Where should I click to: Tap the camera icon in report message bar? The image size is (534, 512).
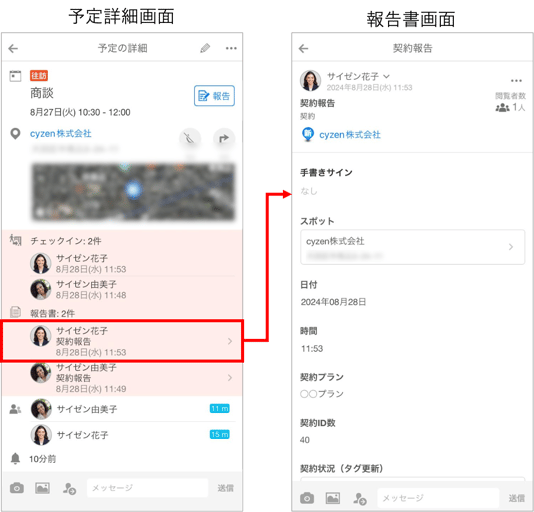pyautogui.click(x=307, y=498)
